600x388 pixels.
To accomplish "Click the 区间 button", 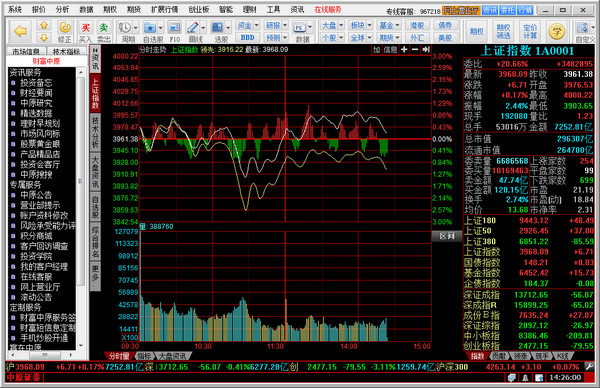I will pos(447,236).
